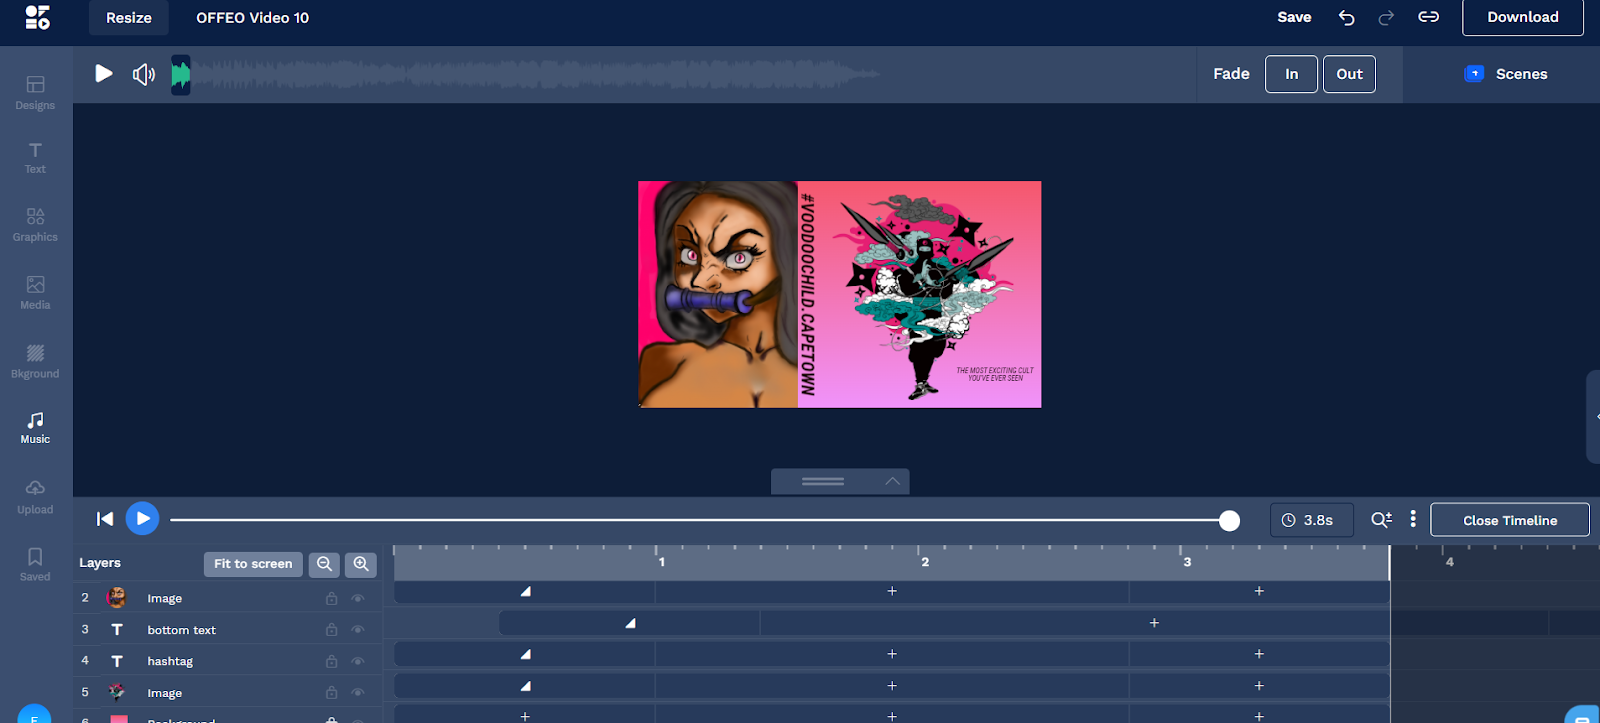The height and width of the screenshot is (723, 1600).
Task: Select the bottom text layer
Action: coord(228,630)
